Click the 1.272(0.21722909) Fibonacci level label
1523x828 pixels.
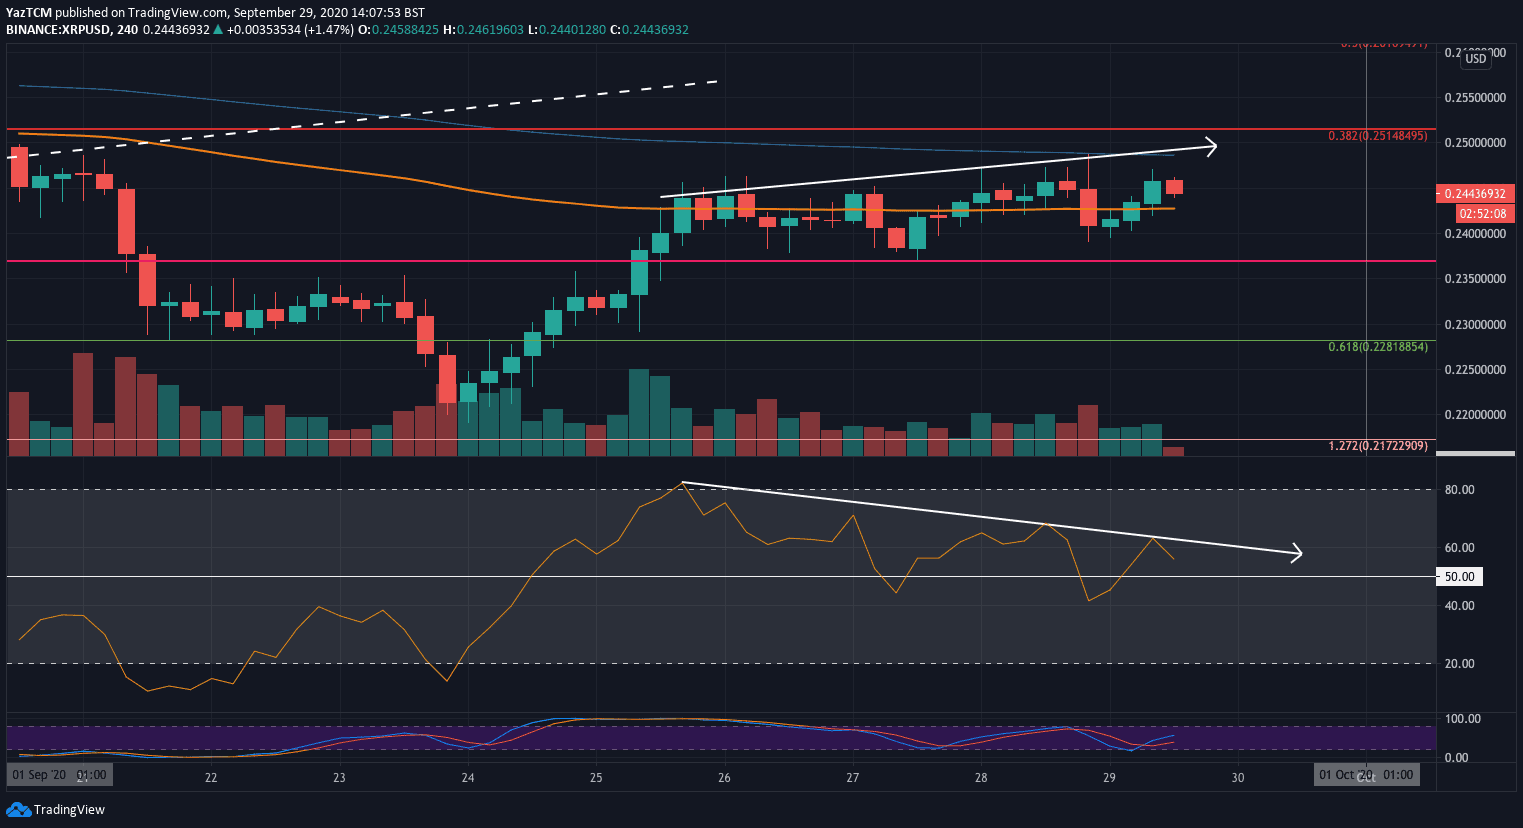(1377, 446)
